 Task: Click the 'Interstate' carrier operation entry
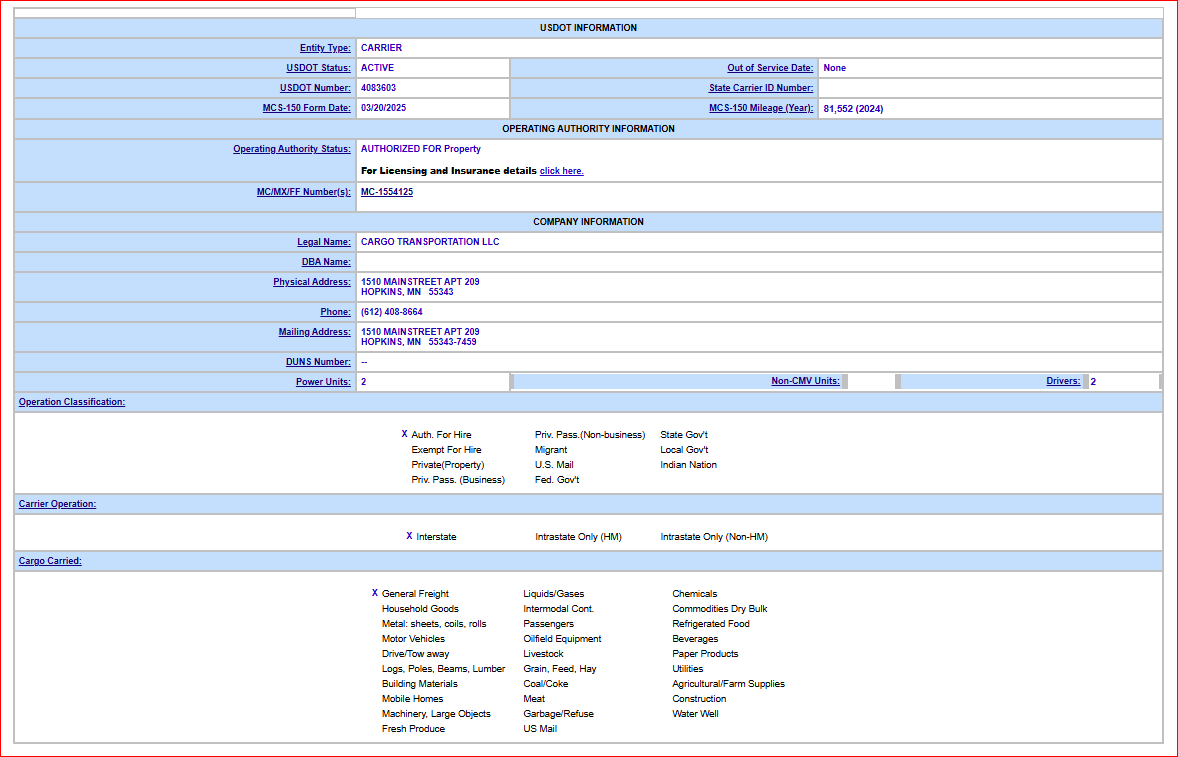436,537
